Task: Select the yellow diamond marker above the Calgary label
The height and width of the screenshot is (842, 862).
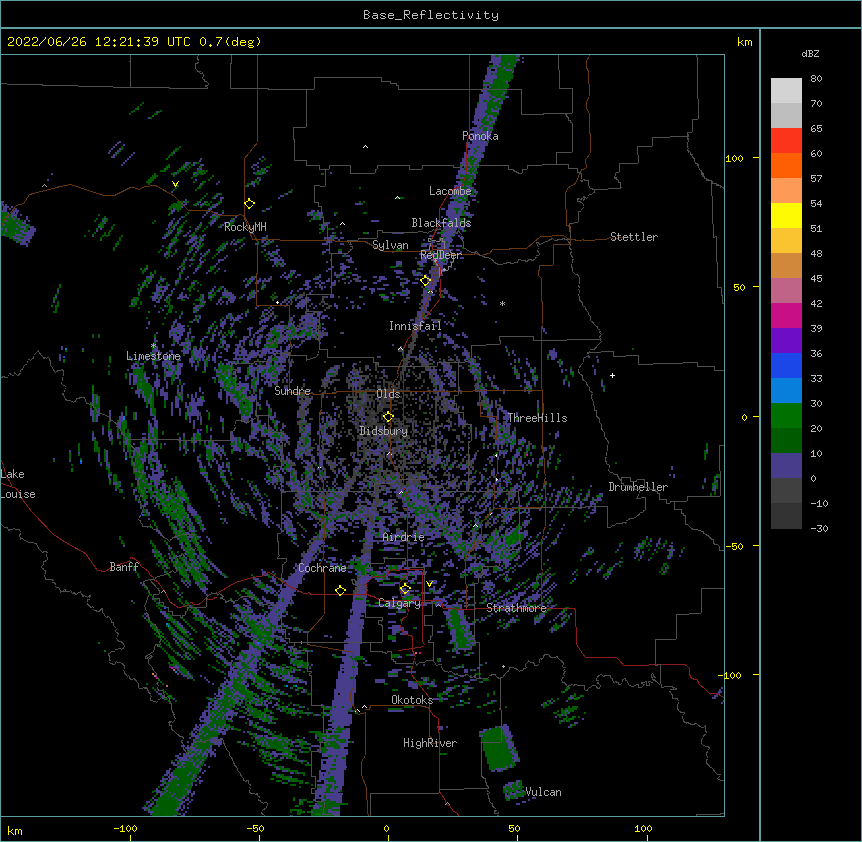Action: tap(405, 589)
